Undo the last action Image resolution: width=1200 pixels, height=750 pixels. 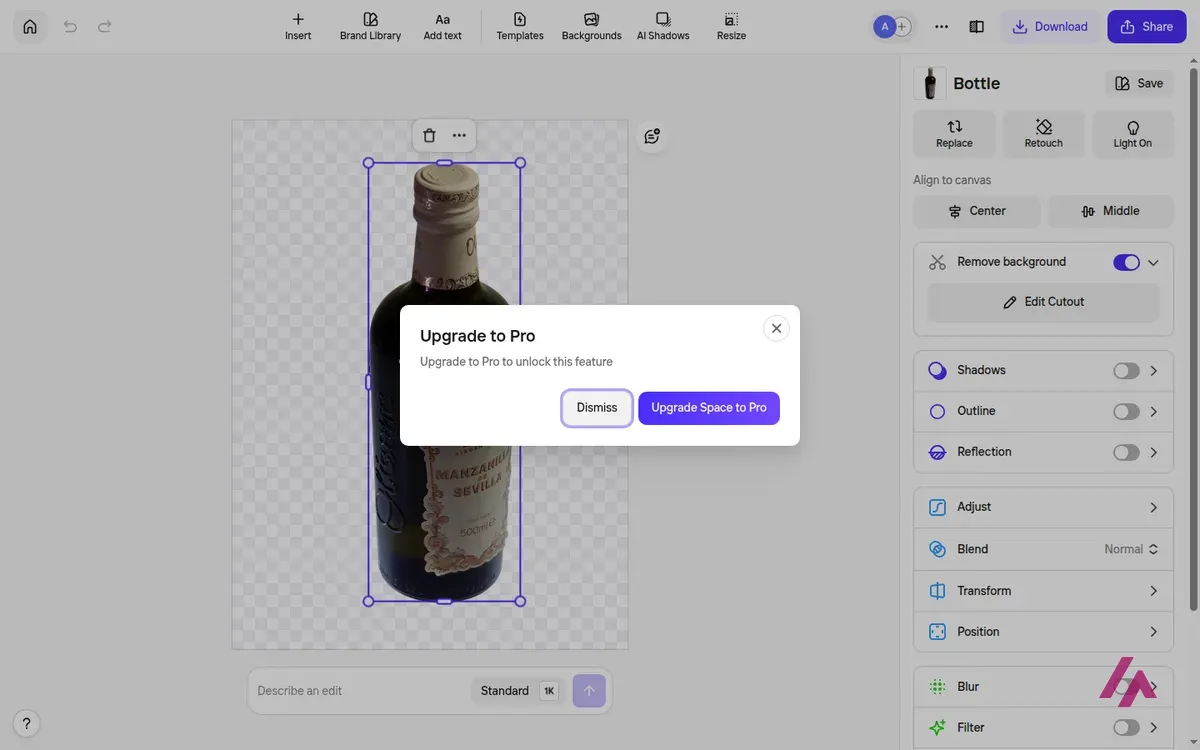(x=70, y=27)
